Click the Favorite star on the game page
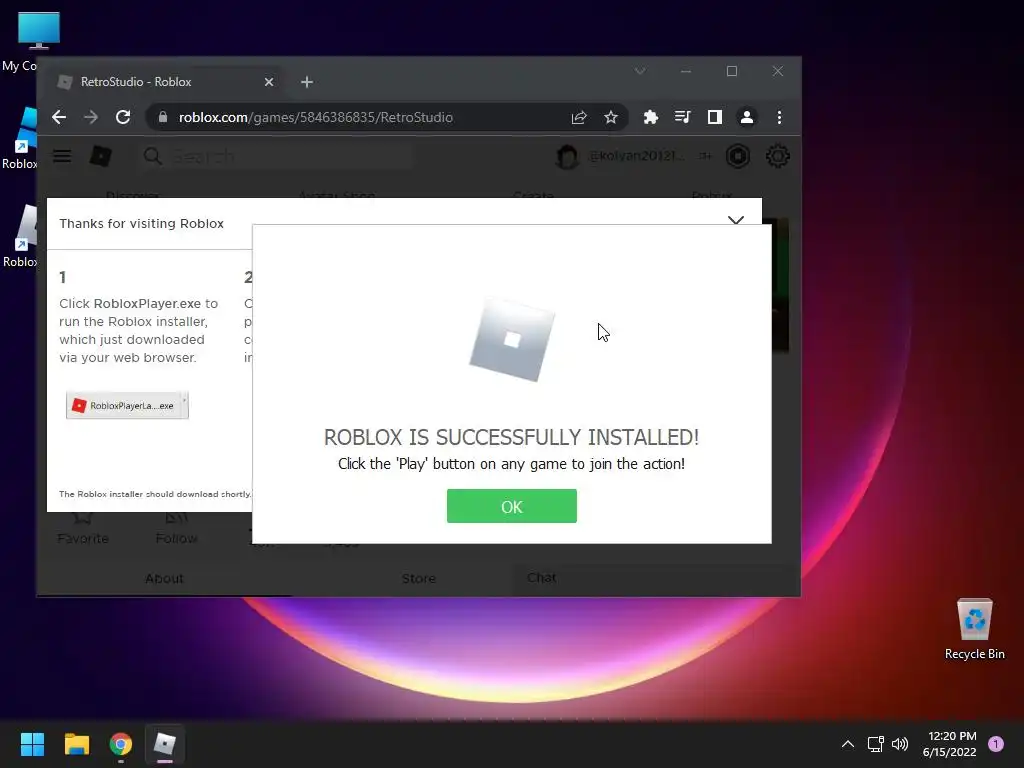1024x768 pixels. pyautogui.click(x=83, y=528)
